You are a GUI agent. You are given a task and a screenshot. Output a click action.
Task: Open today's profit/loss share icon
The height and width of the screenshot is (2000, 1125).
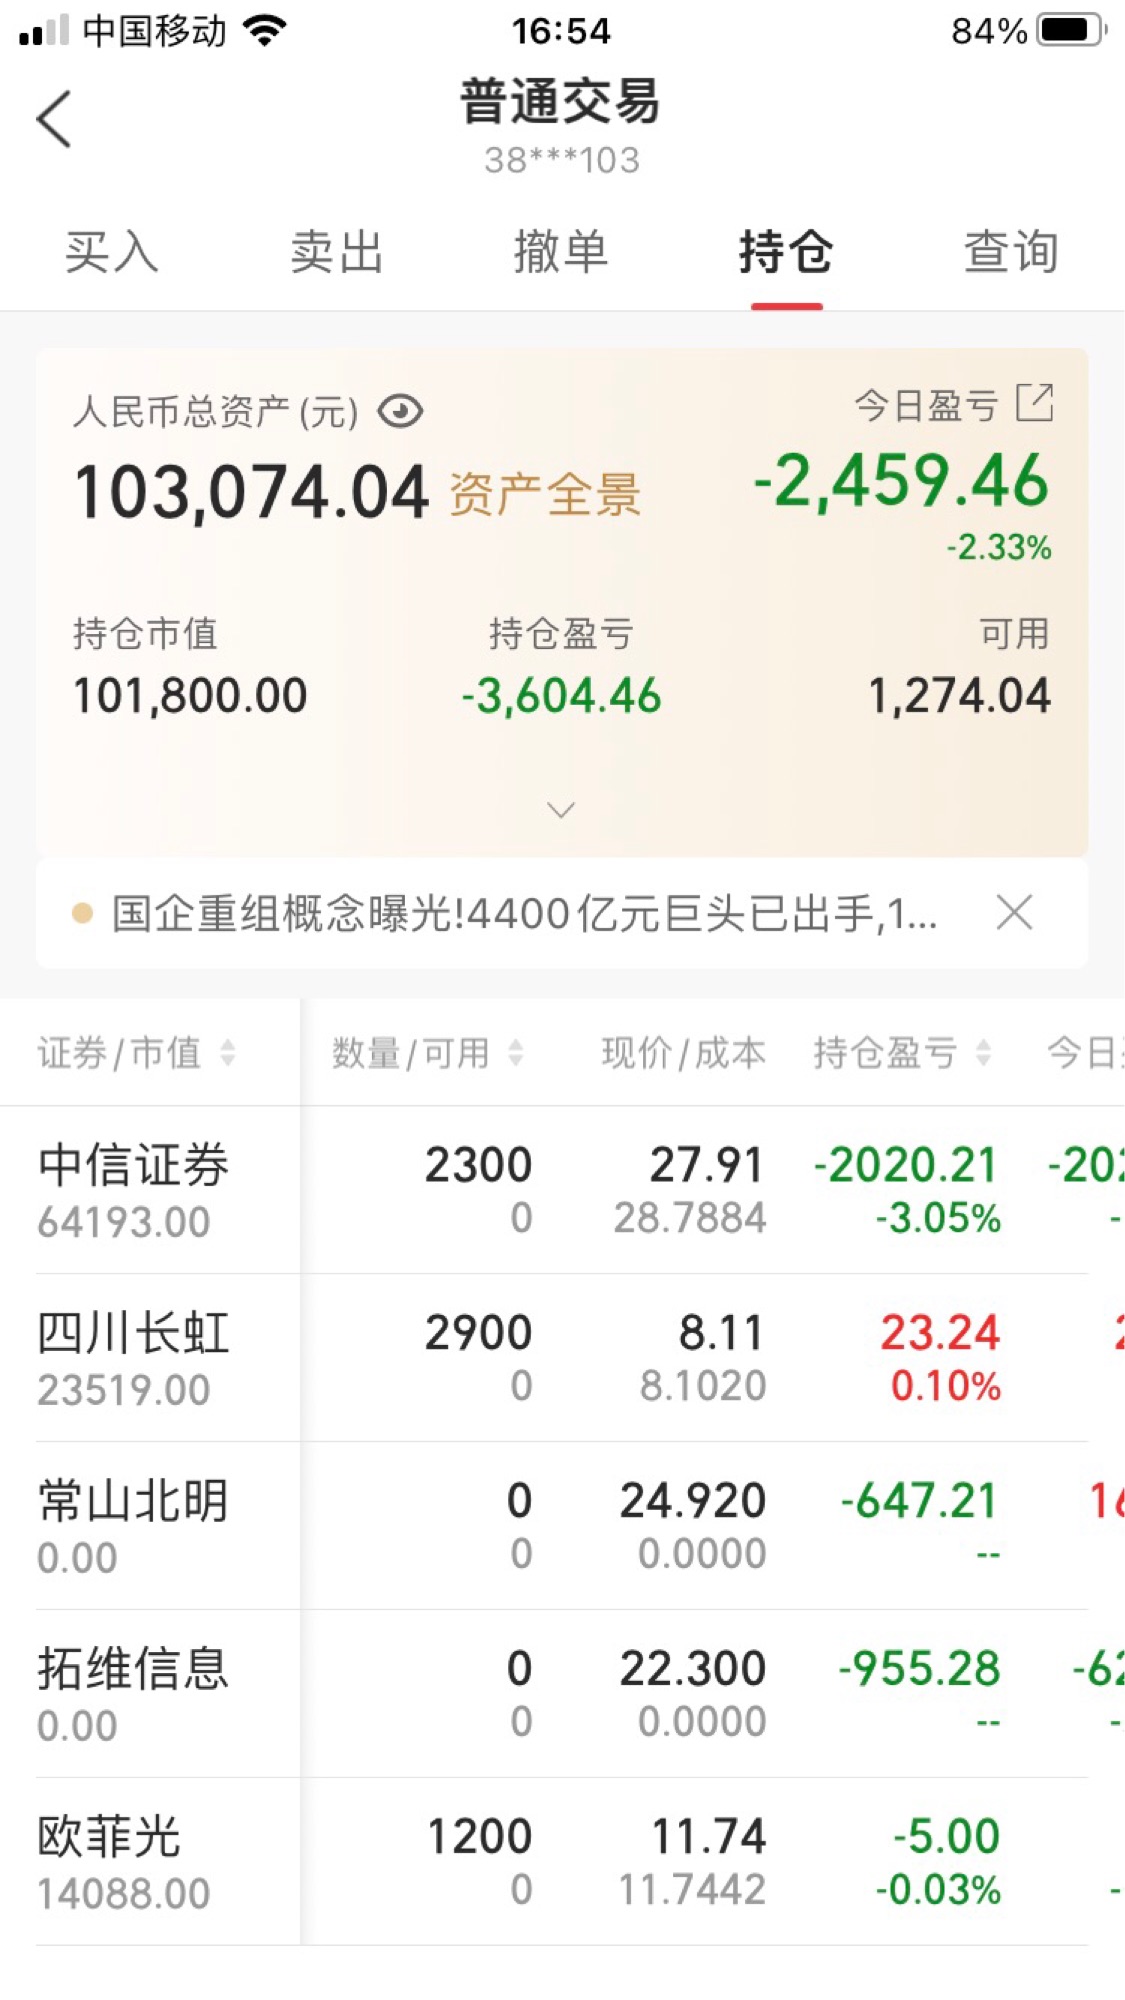pos(1034,403)
